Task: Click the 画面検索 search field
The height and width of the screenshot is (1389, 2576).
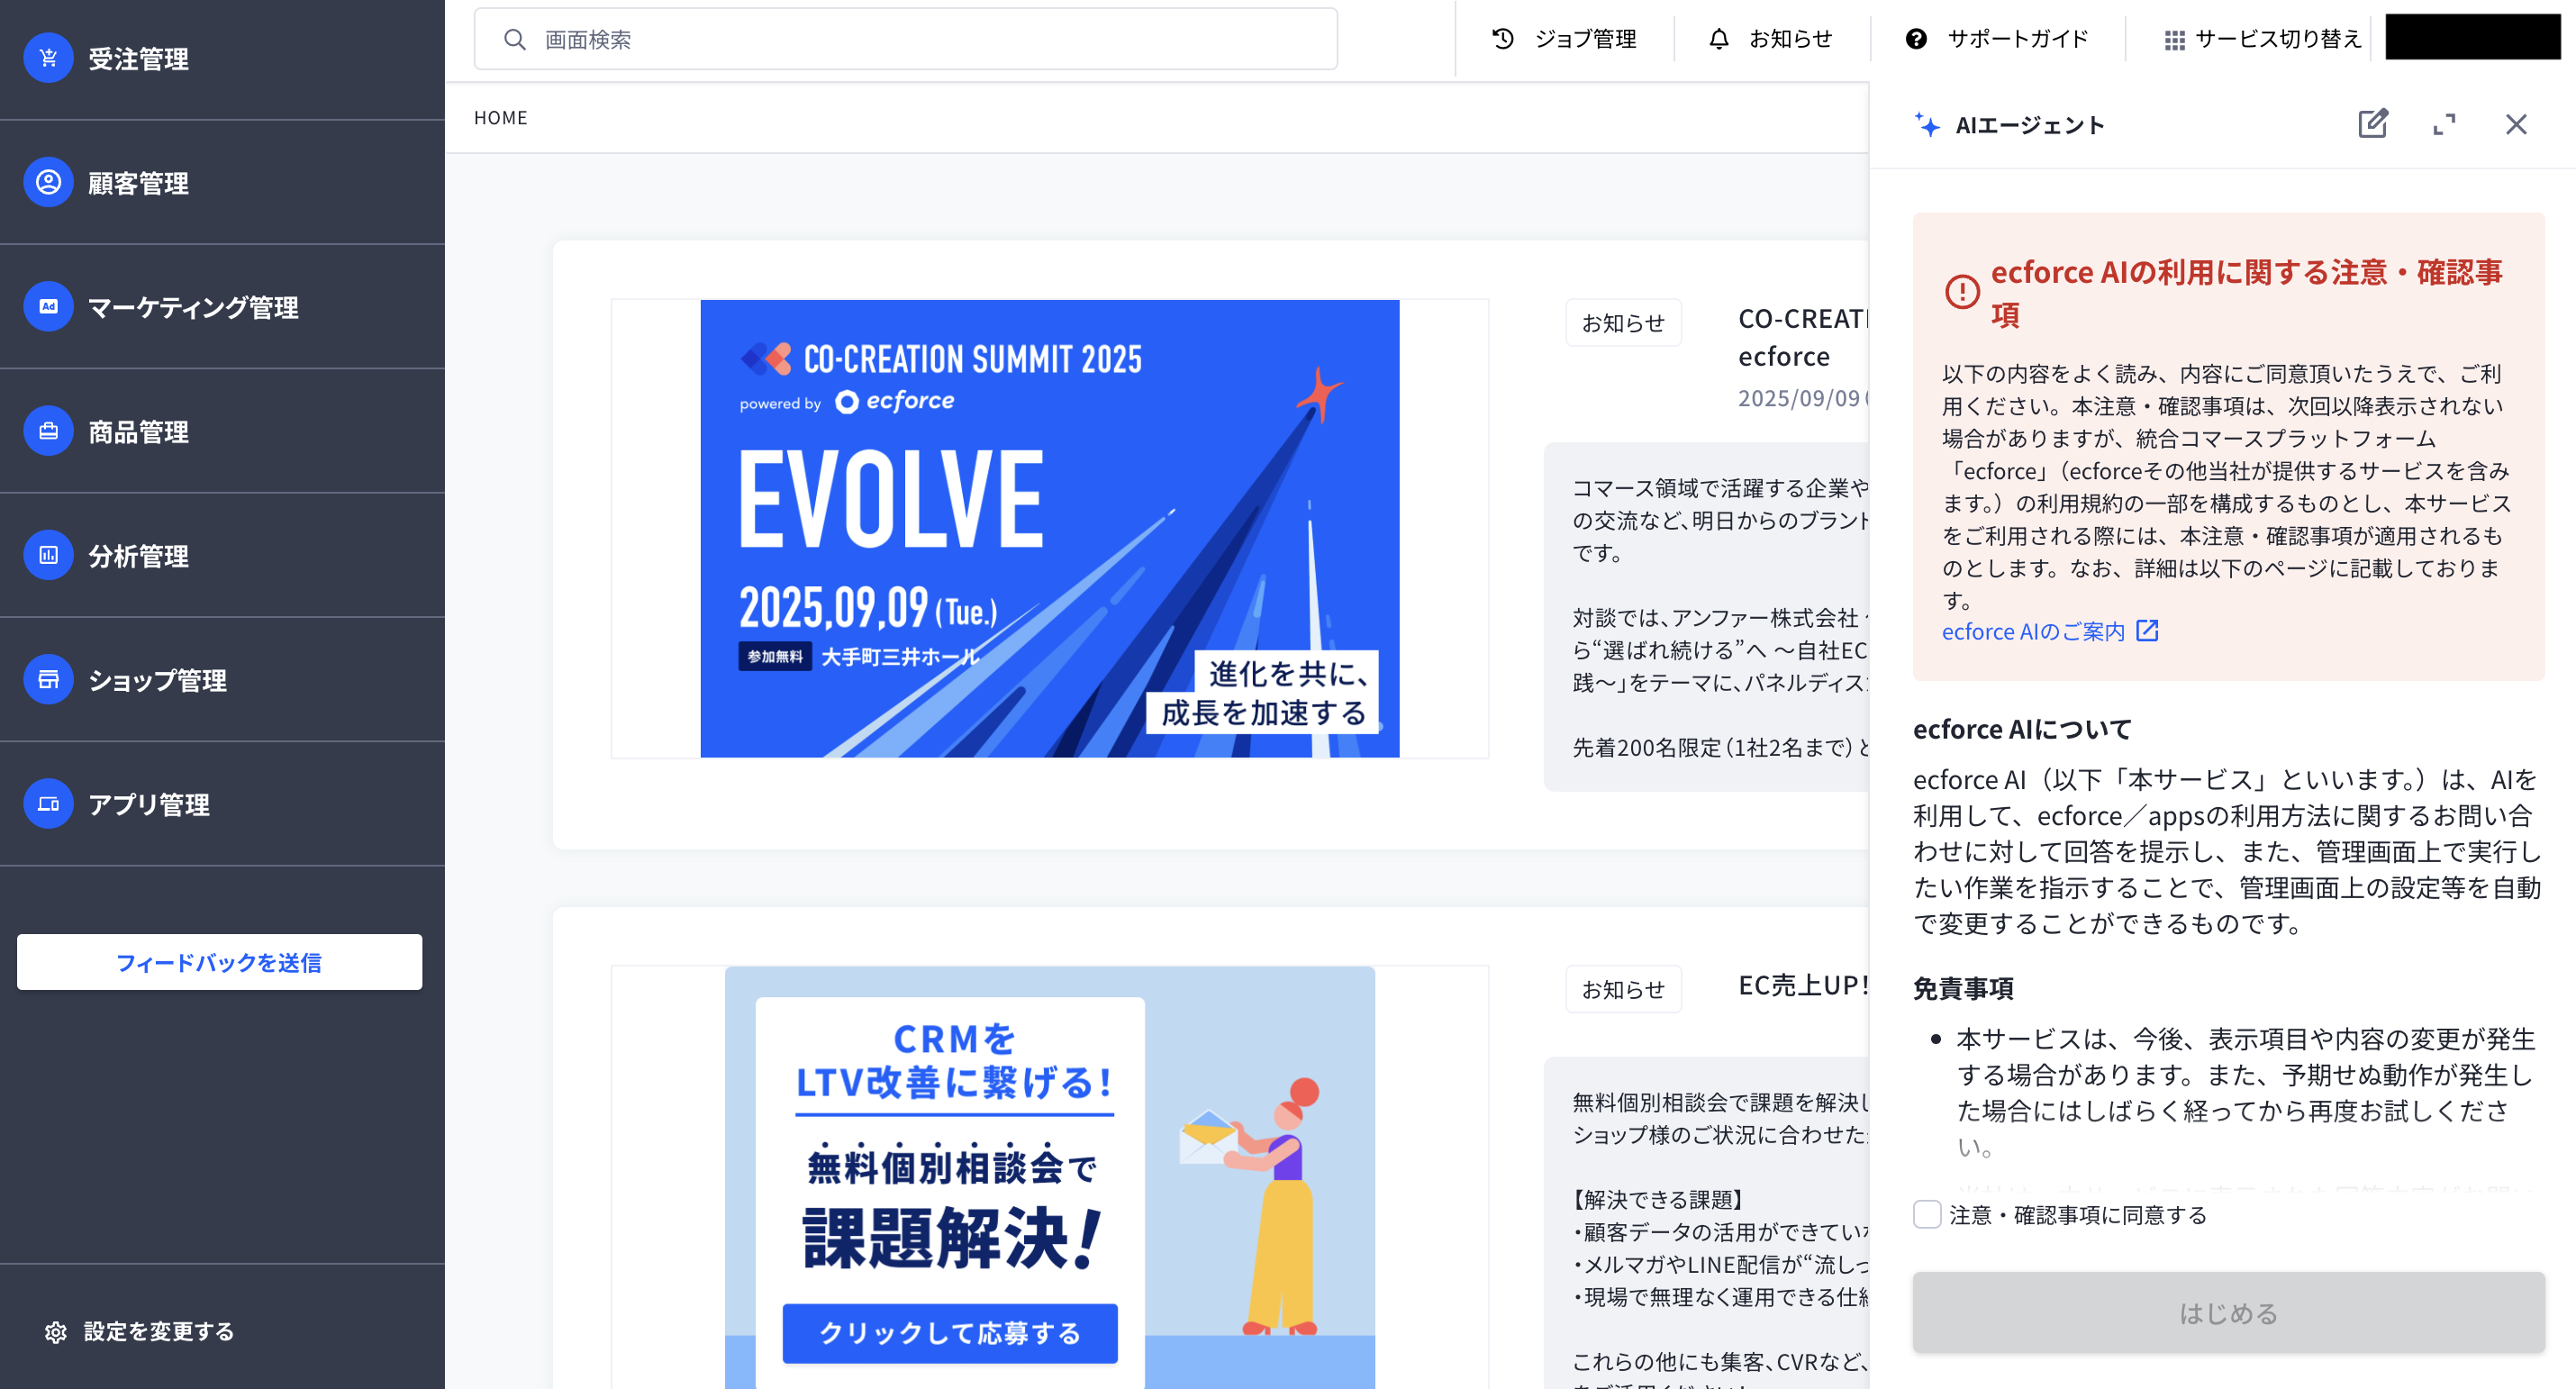Action: pyautogui.click(x=905, y=39)
